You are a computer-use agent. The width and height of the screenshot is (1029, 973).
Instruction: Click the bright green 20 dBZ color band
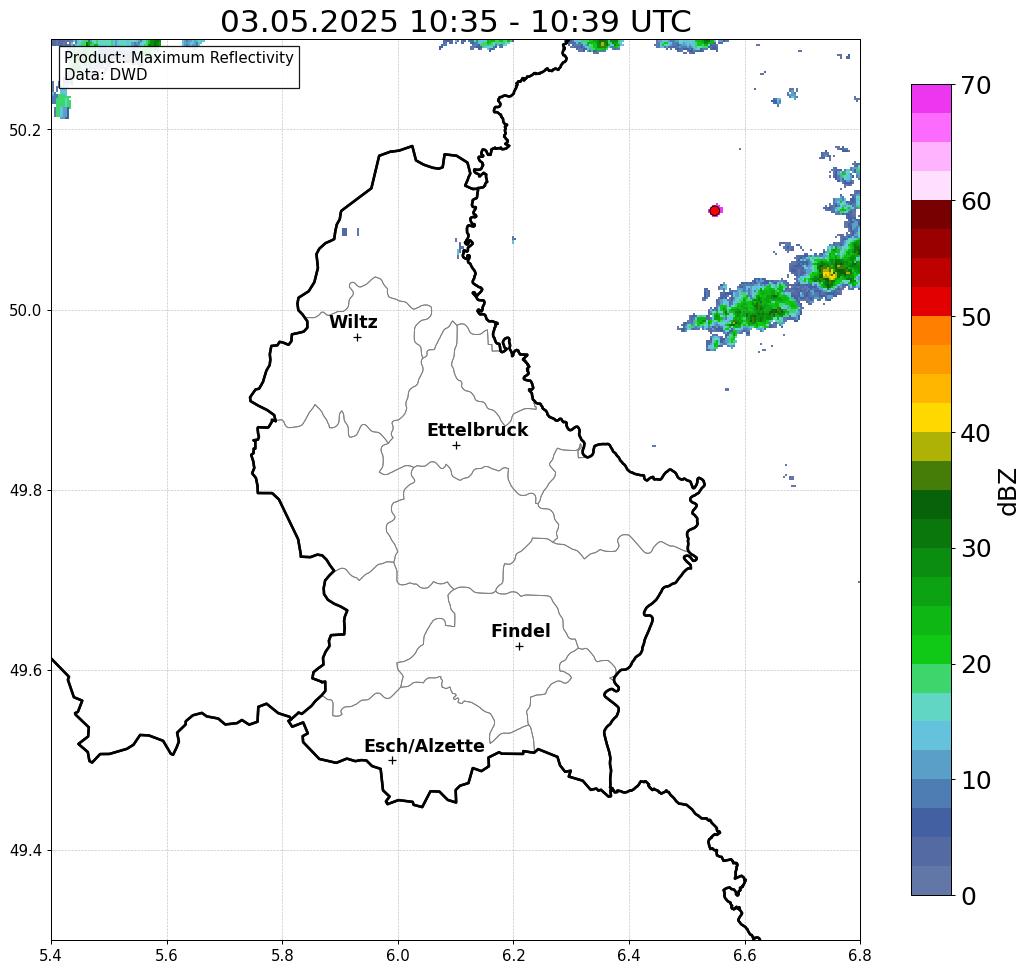pyautogui.click(x=931, y=650)
